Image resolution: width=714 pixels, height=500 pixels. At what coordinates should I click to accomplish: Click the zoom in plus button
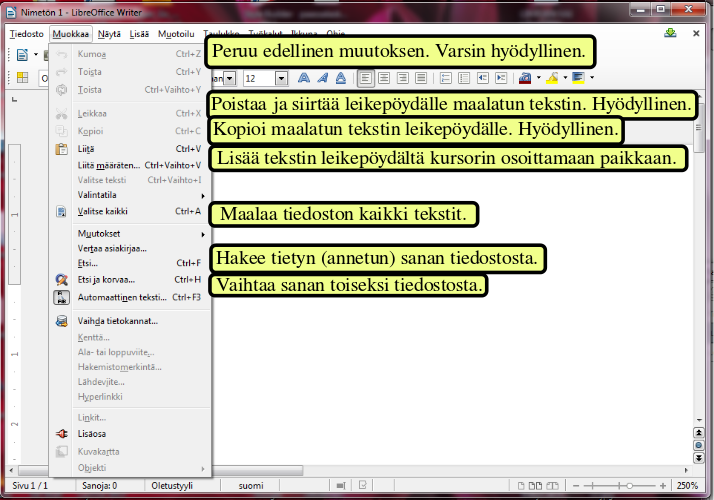pyautogui.click(x=663, y=486)
